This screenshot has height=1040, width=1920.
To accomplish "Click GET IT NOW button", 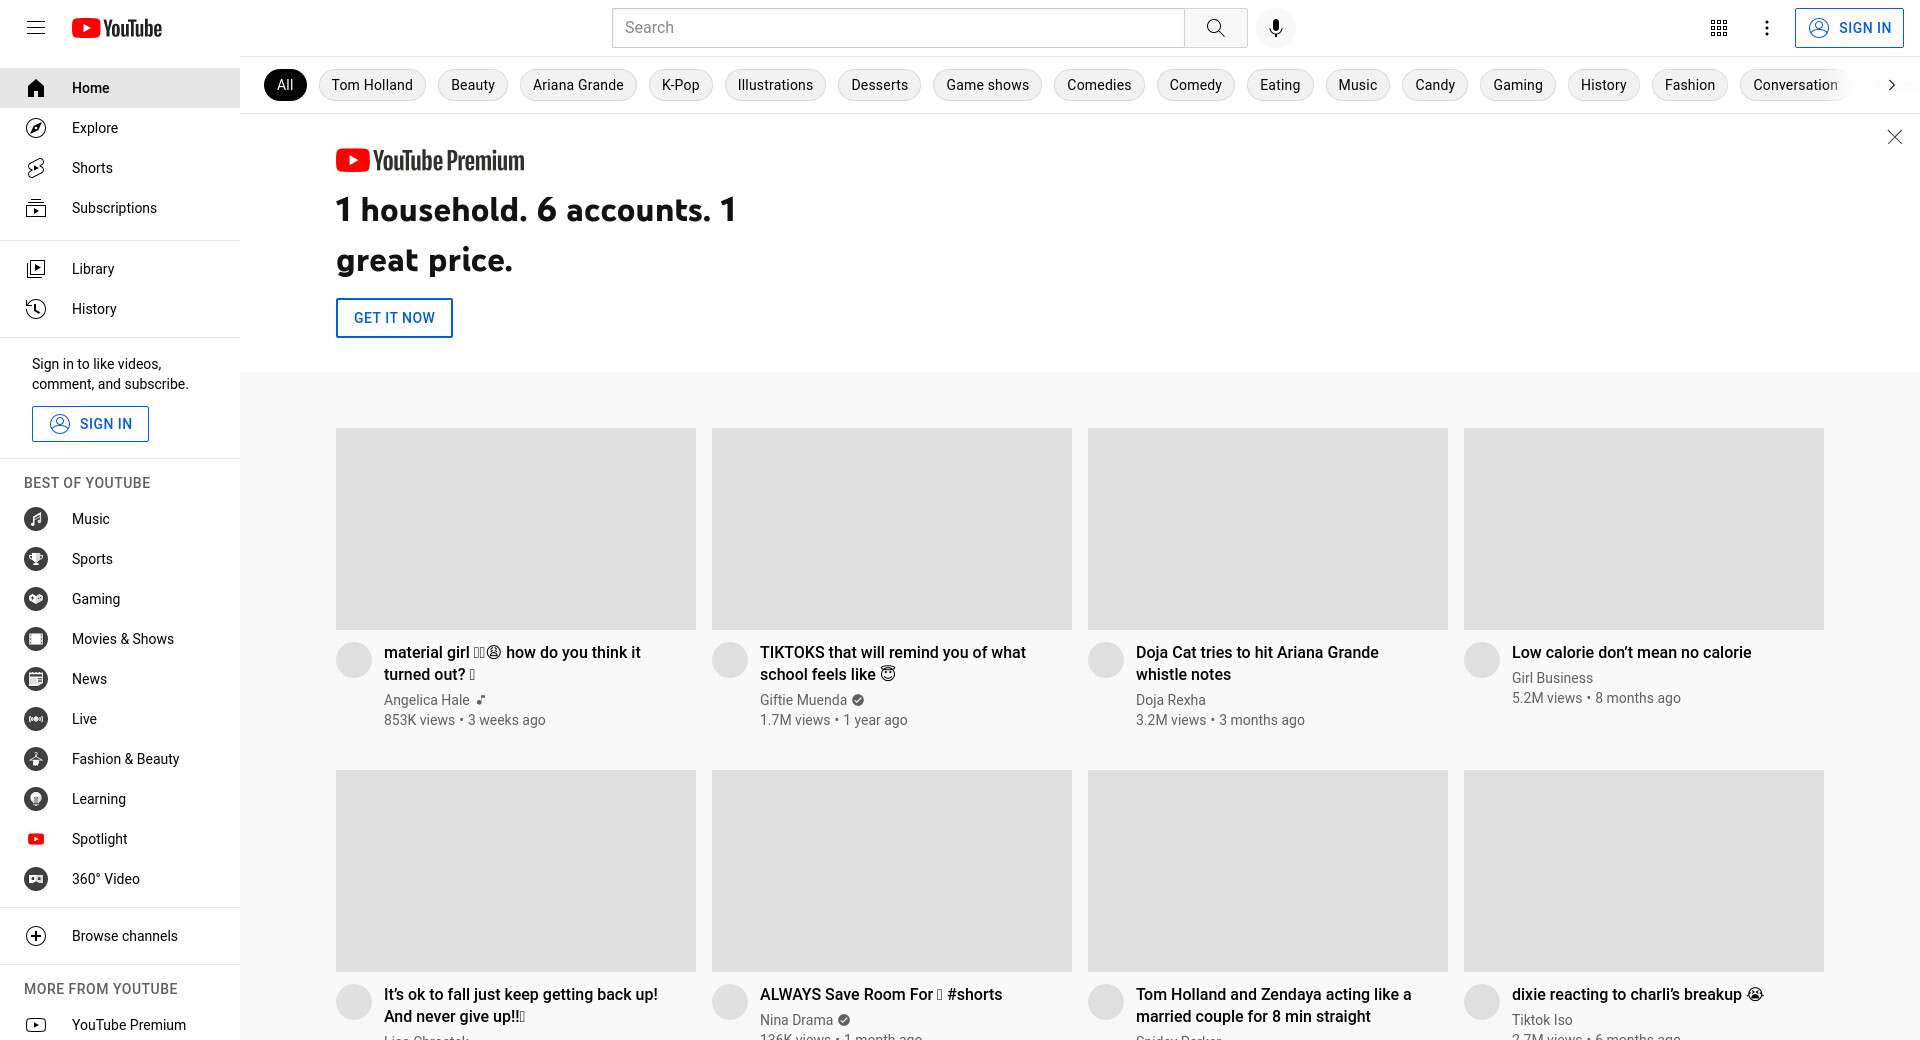I will (394, 318).
